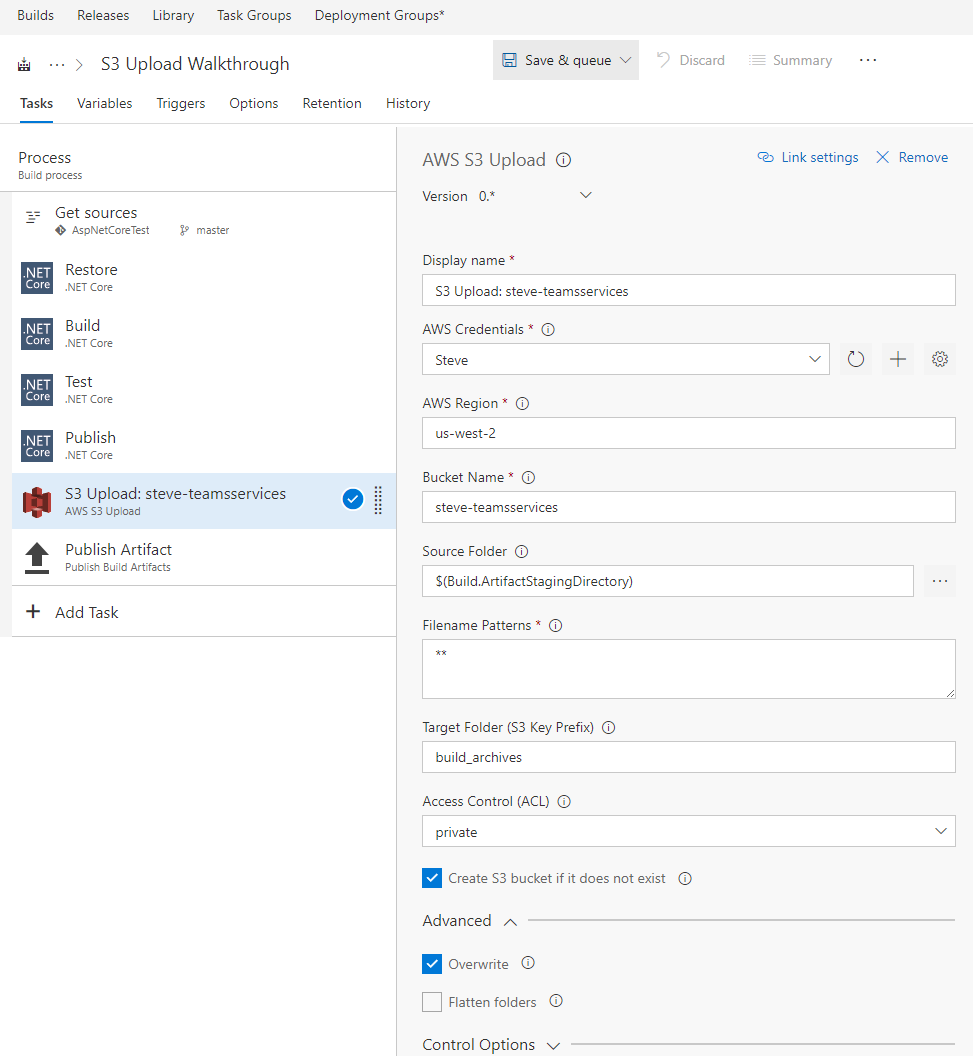973x1056 pixels.
Task: Switch to the Triggers tab
Action: 180,104
